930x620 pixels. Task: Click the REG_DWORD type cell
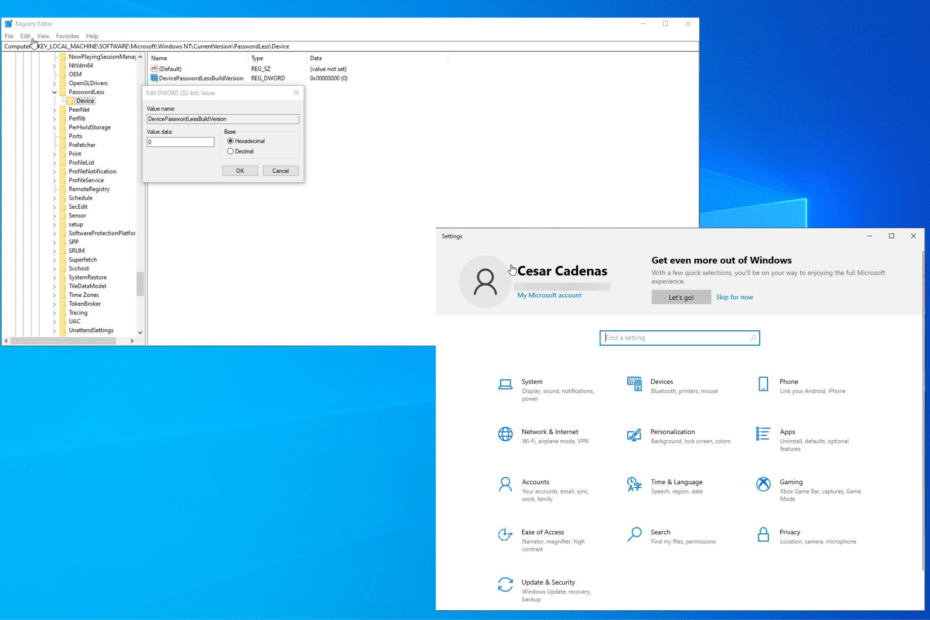(x=267, y=78)
